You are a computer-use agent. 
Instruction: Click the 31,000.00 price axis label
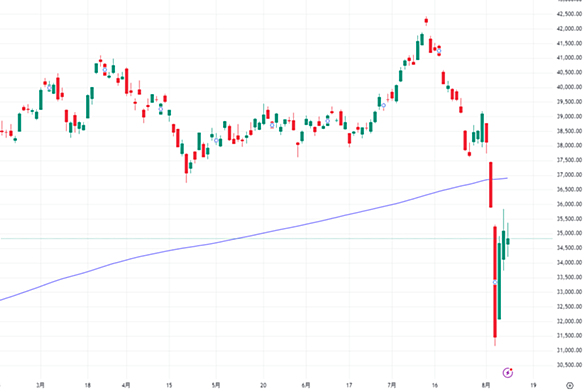pos(569,350)
